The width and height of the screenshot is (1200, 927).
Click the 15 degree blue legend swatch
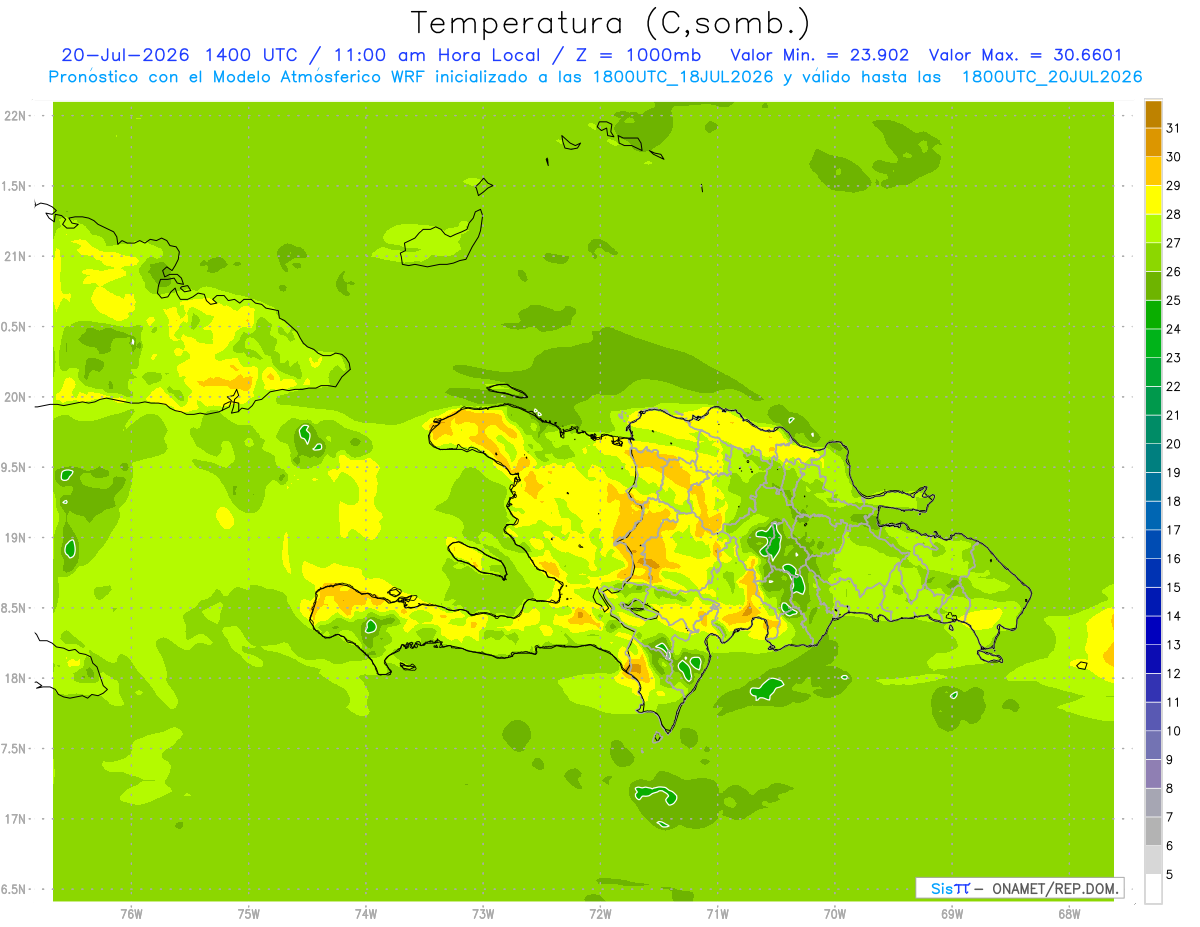(x=1153, y=573)
